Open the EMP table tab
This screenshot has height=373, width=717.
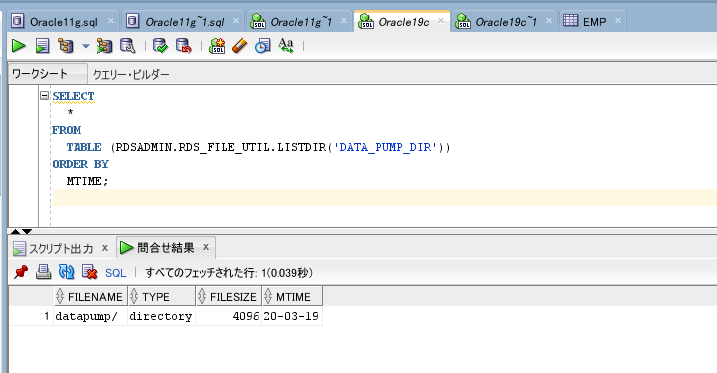[x=594, y=22]
